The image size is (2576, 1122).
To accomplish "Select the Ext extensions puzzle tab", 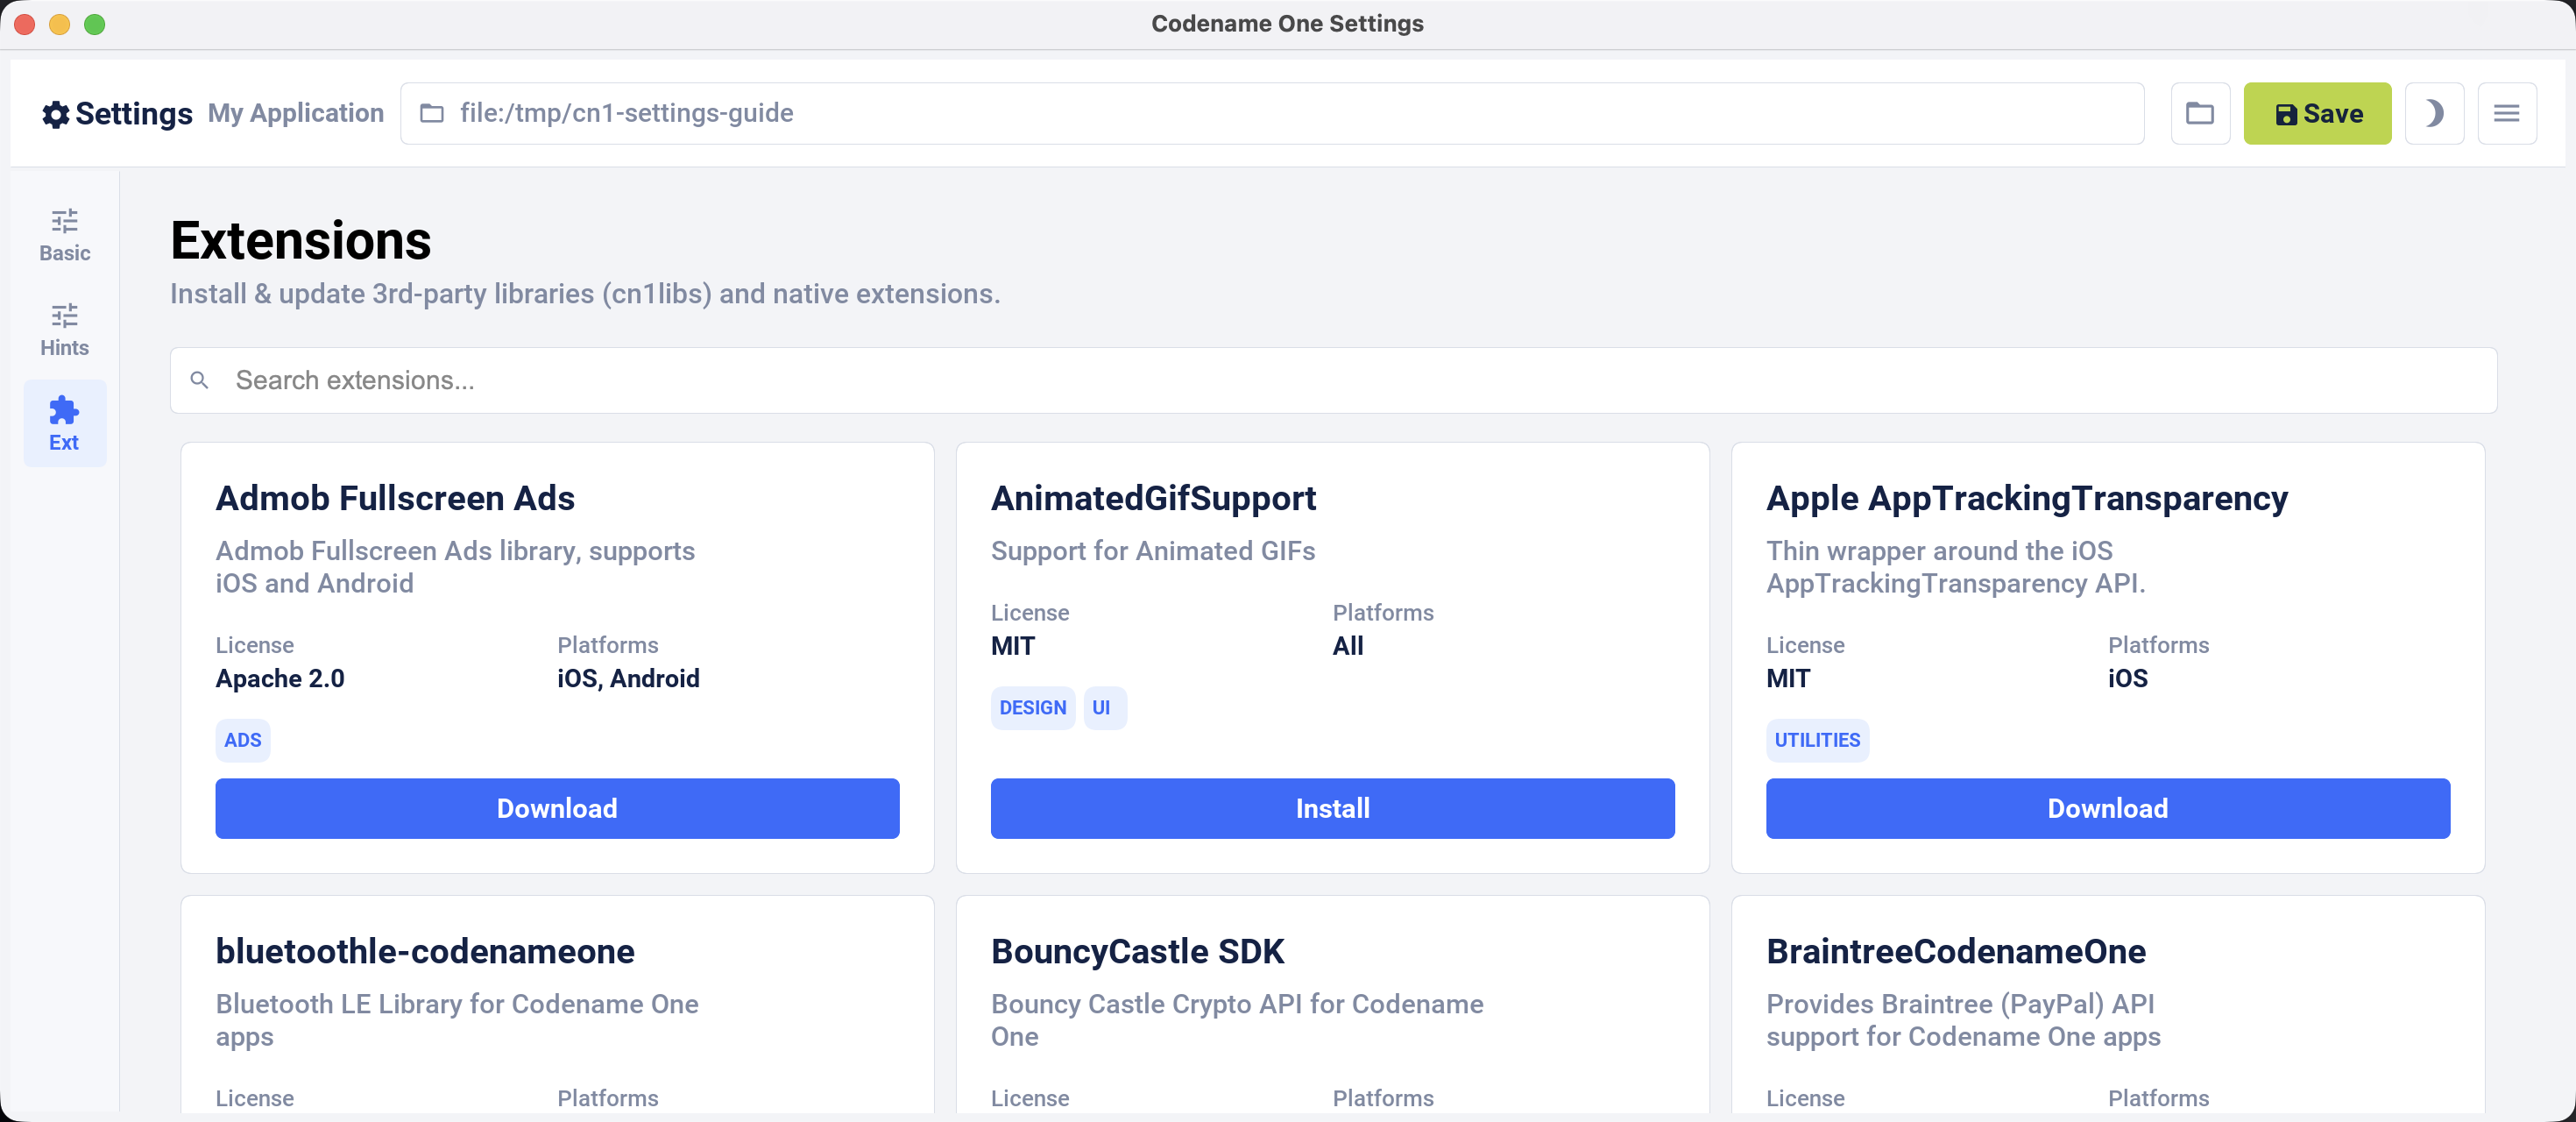I will [64, 424].
